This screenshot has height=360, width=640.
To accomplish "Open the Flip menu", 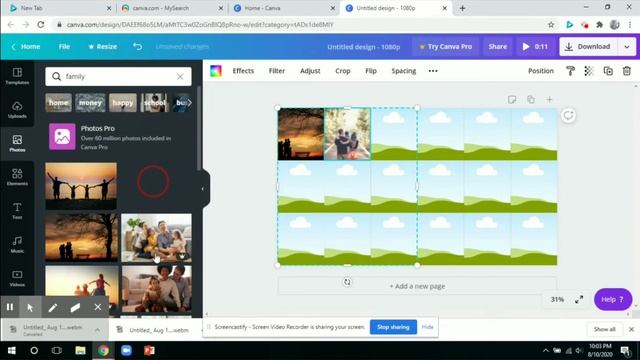I will click(x=371, y=71).
